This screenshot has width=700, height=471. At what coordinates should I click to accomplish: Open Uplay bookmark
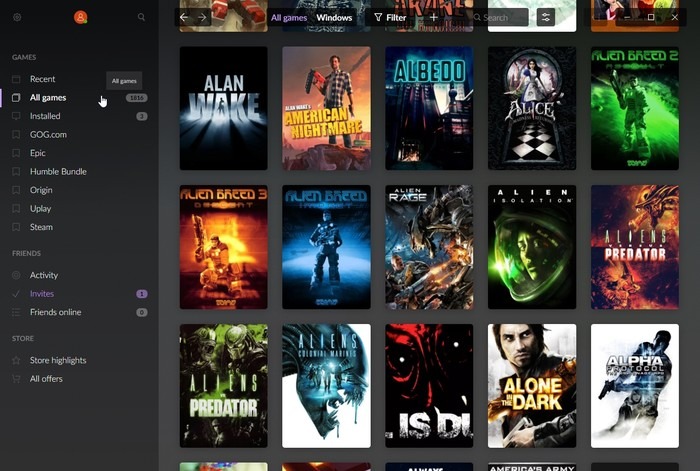[40, 208]
